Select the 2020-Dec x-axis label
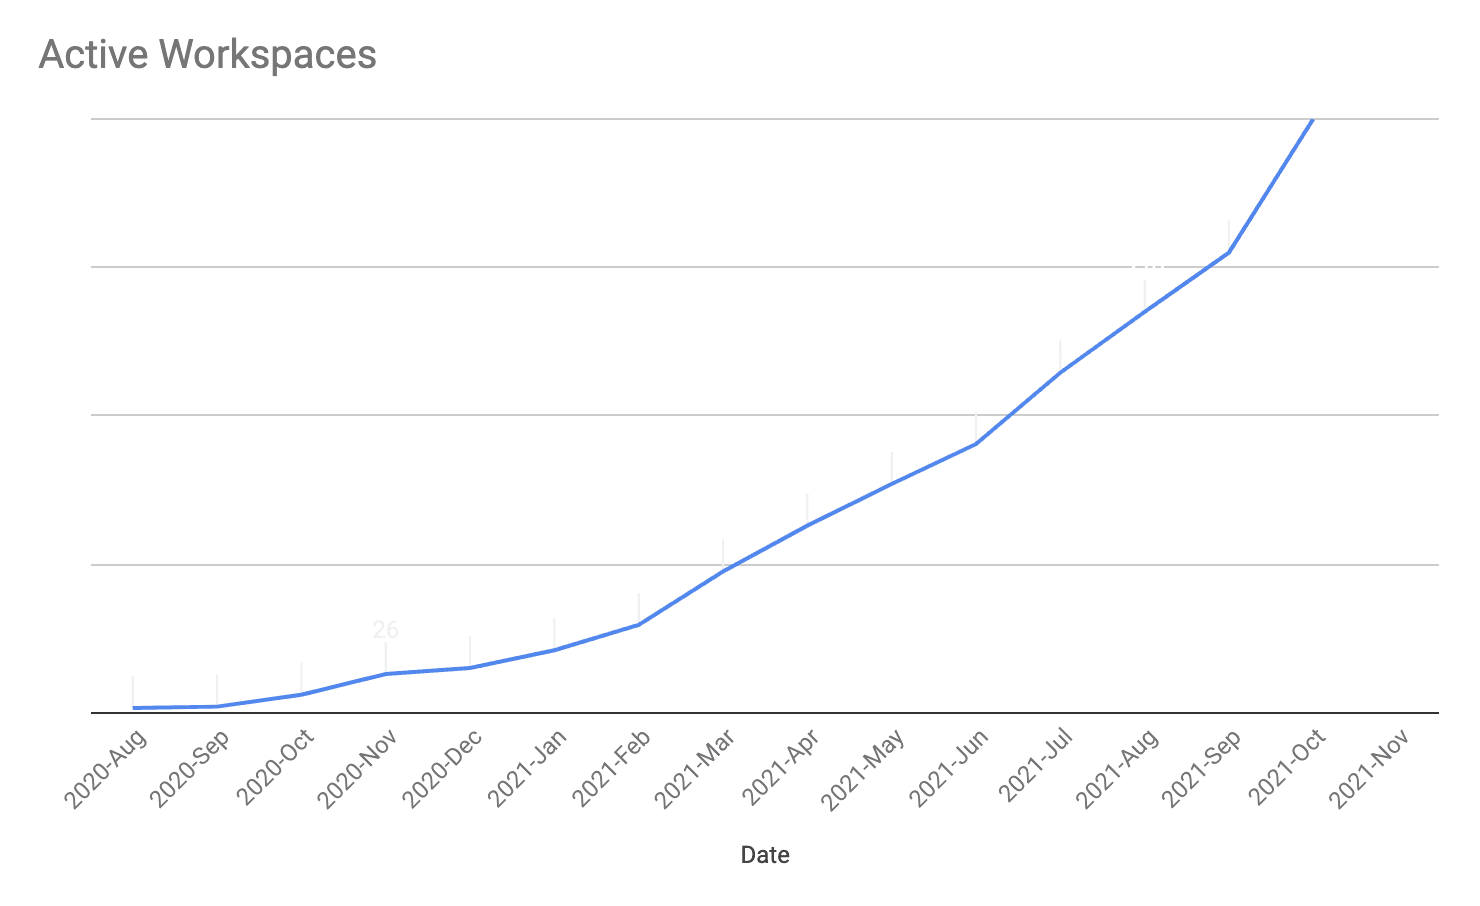This screenshot has height=906, width=1480. click(442, 768)
